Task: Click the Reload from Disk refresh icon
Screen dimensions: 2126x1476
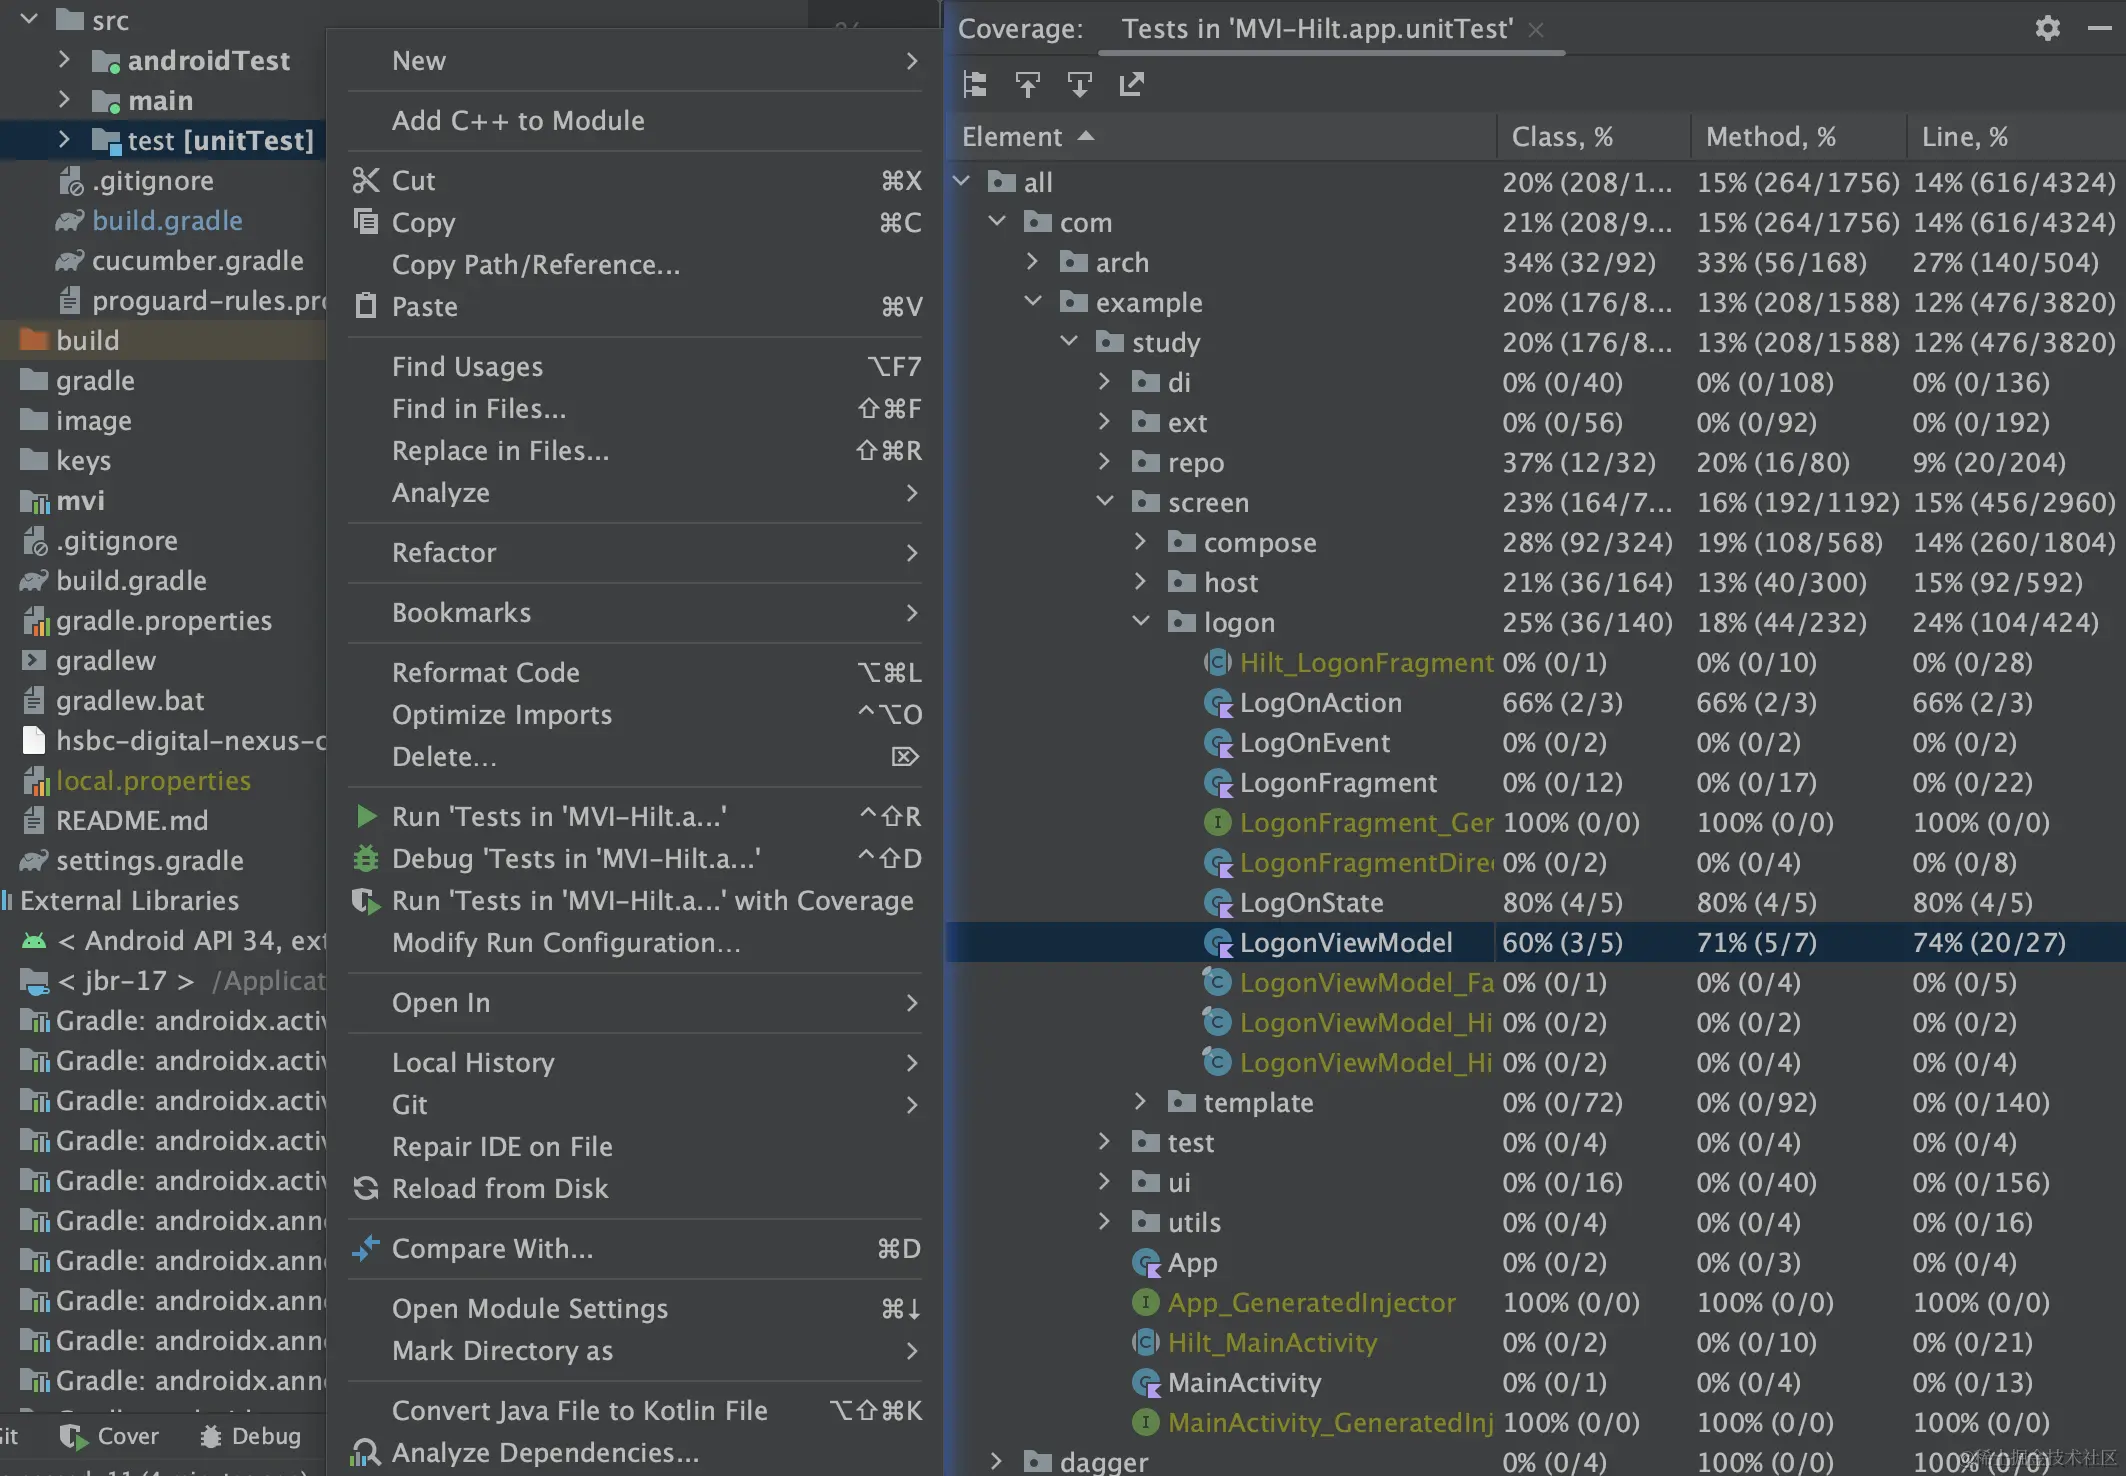Action: [x=366, y=1188]
